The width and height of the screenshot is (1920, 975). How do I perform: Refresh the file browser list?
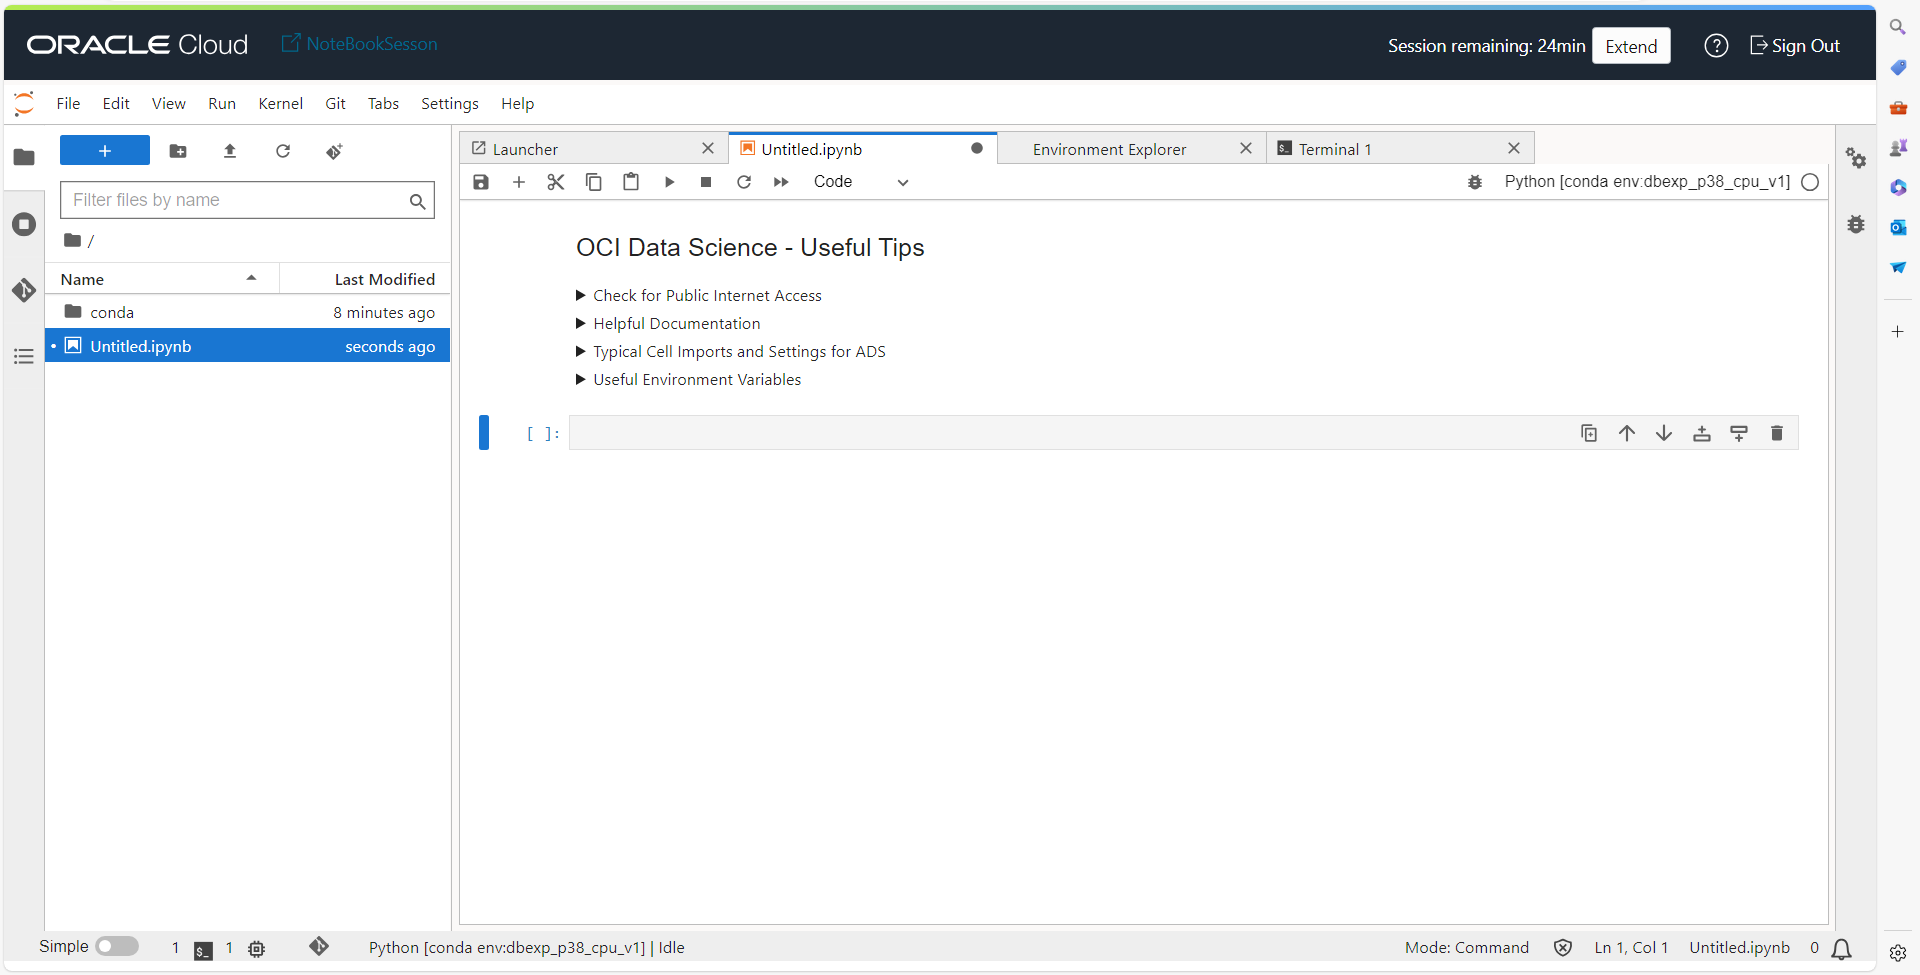283,151
